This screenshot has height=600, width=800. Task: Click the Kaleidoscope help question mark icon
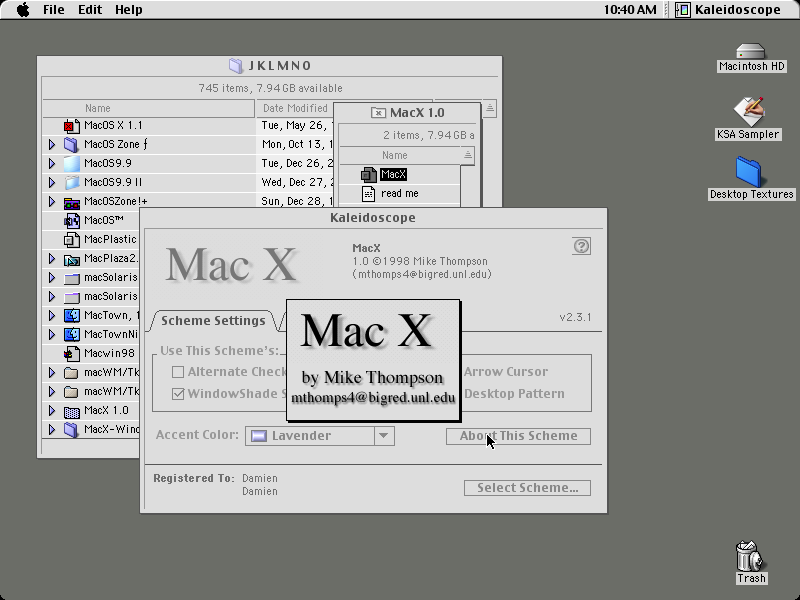click(582, 246)
